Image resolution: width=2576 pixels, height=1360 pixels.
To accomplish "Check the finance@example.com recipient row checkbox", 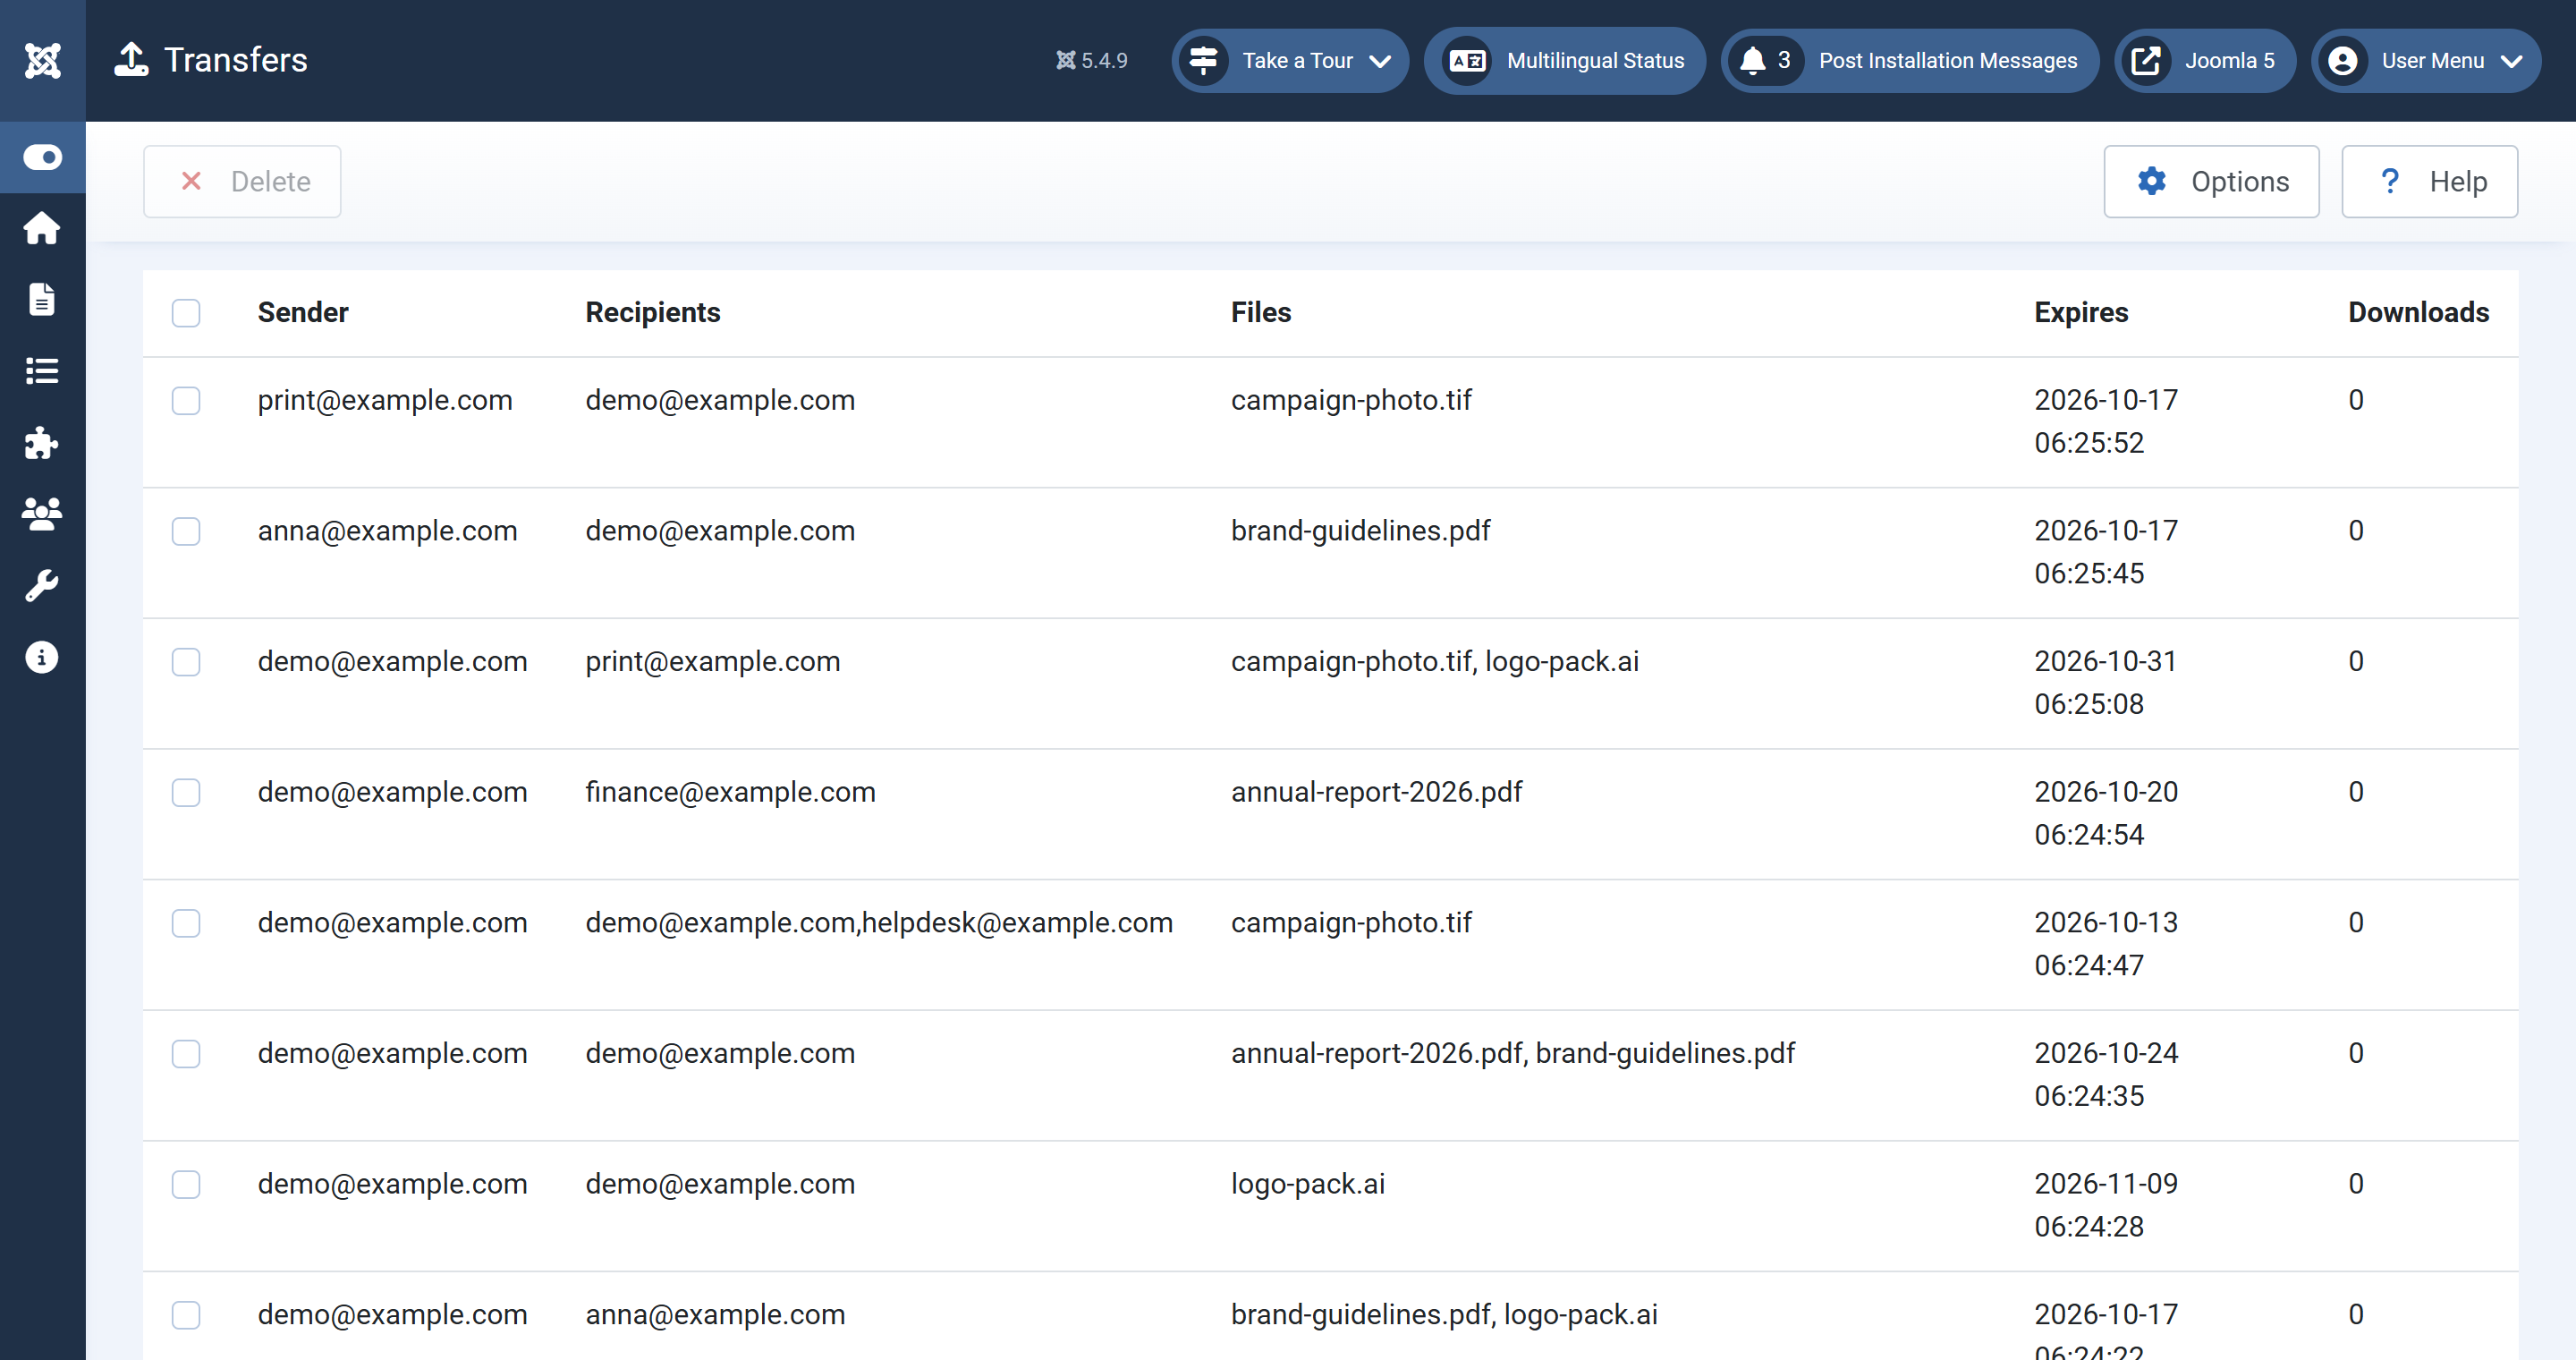I will click(186, 792).
